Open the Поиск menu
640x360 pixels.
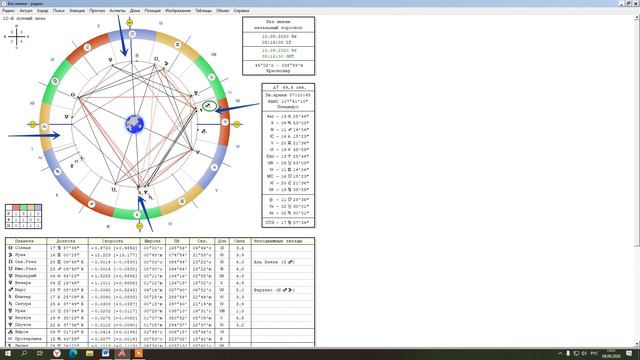(59, 11)
